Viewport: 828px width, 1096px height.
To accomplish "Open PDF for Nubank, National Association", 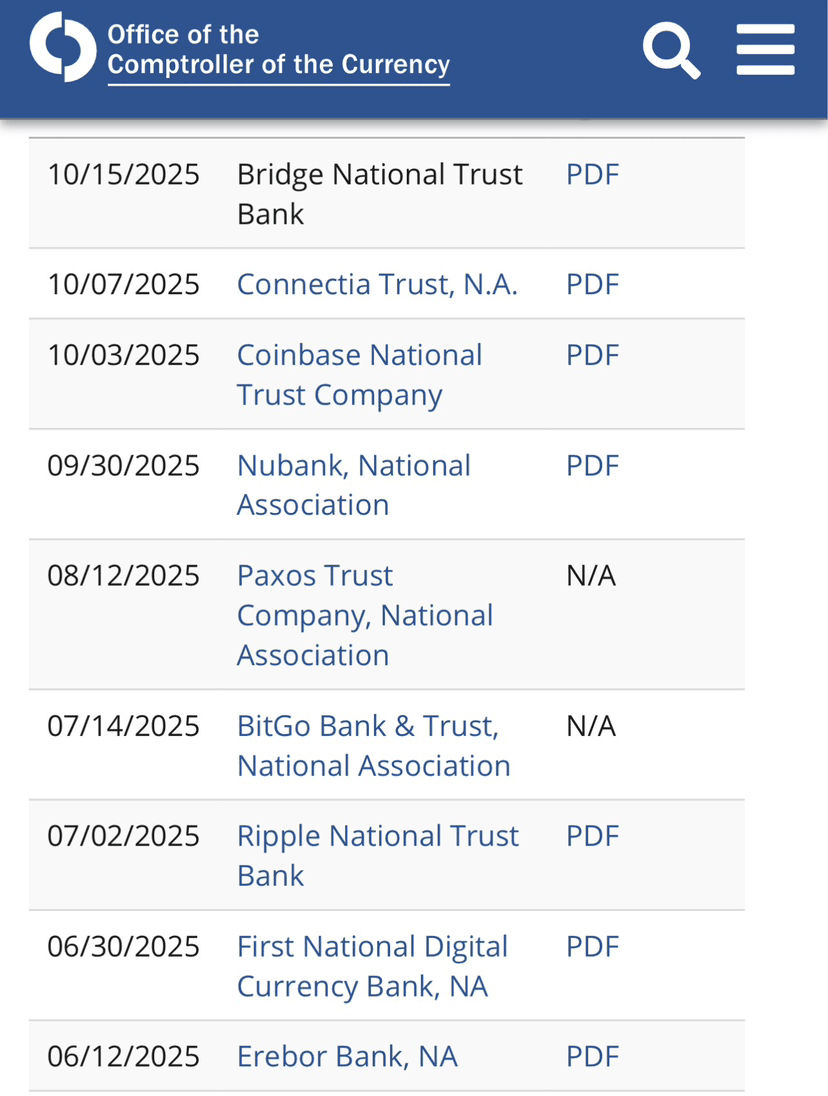I will tap(593, 466).
